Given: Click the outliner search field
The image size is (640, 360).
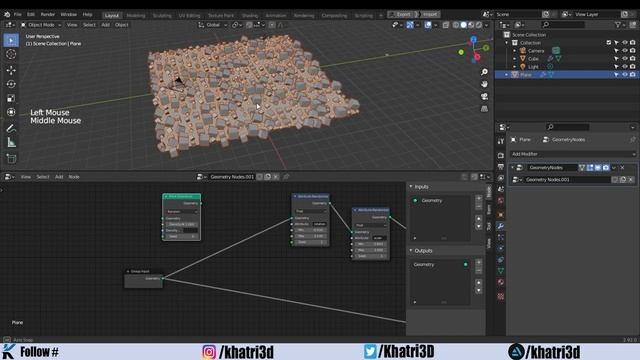Looking at the screenshot, I should pyautogui.click(x=563, y=25).
